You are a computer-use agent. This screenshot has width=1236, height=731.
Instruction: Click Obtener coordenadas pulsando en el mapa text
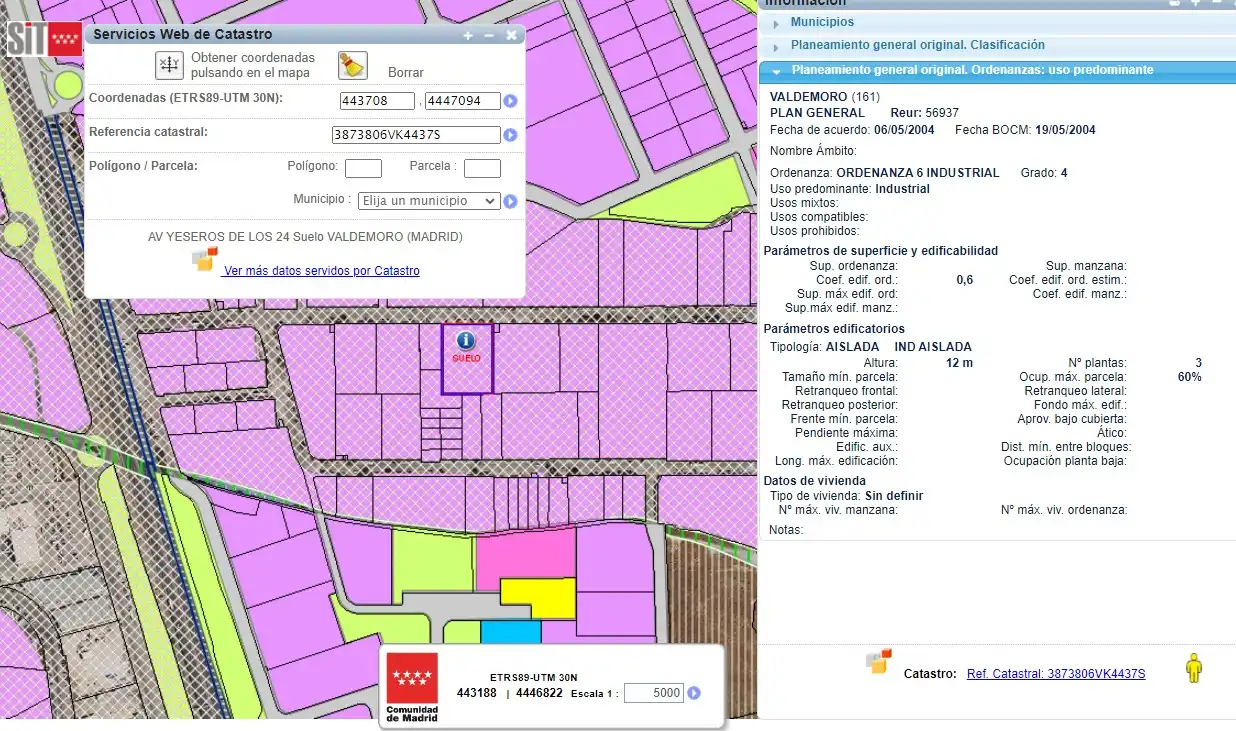pyautogui.click(x=252, y=65)
